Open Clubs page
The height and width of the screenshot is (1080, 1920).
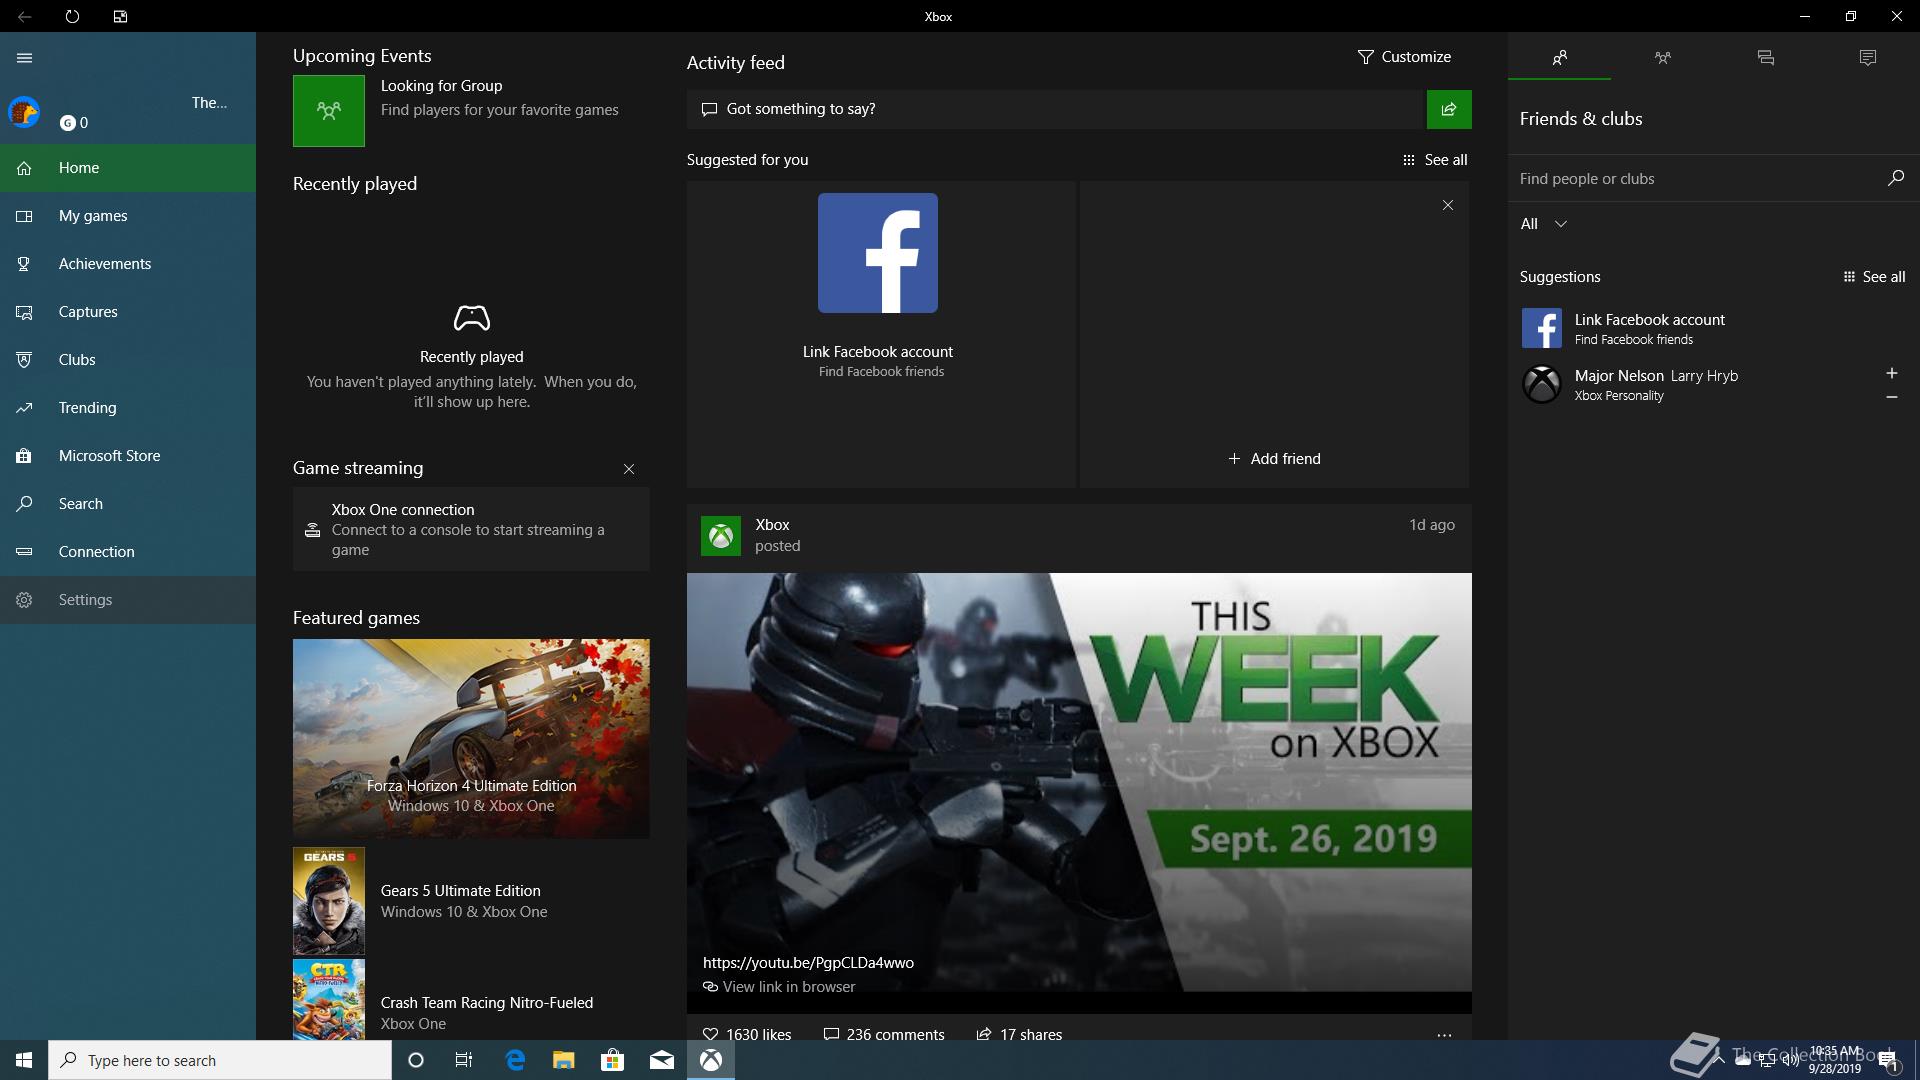coord(128,360)
